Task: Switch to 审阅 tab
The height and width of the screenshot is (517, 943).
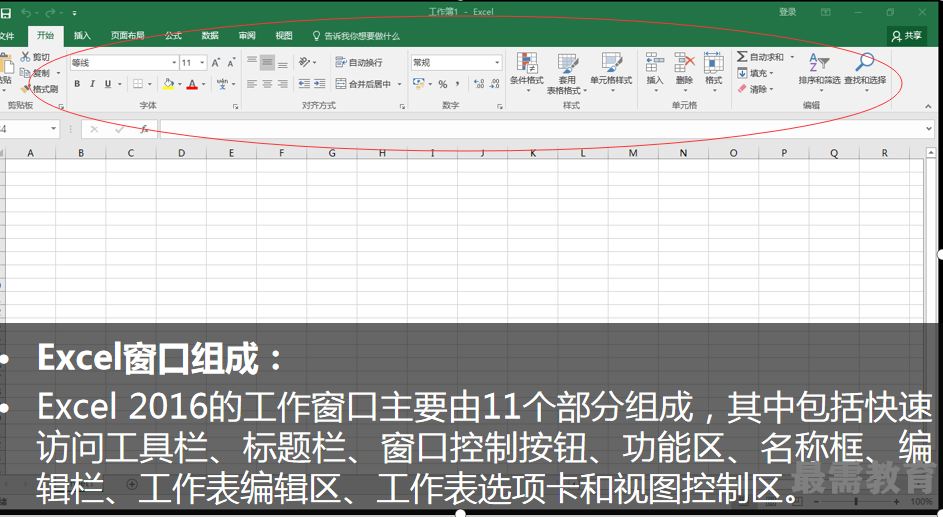Action: [247, 35]
